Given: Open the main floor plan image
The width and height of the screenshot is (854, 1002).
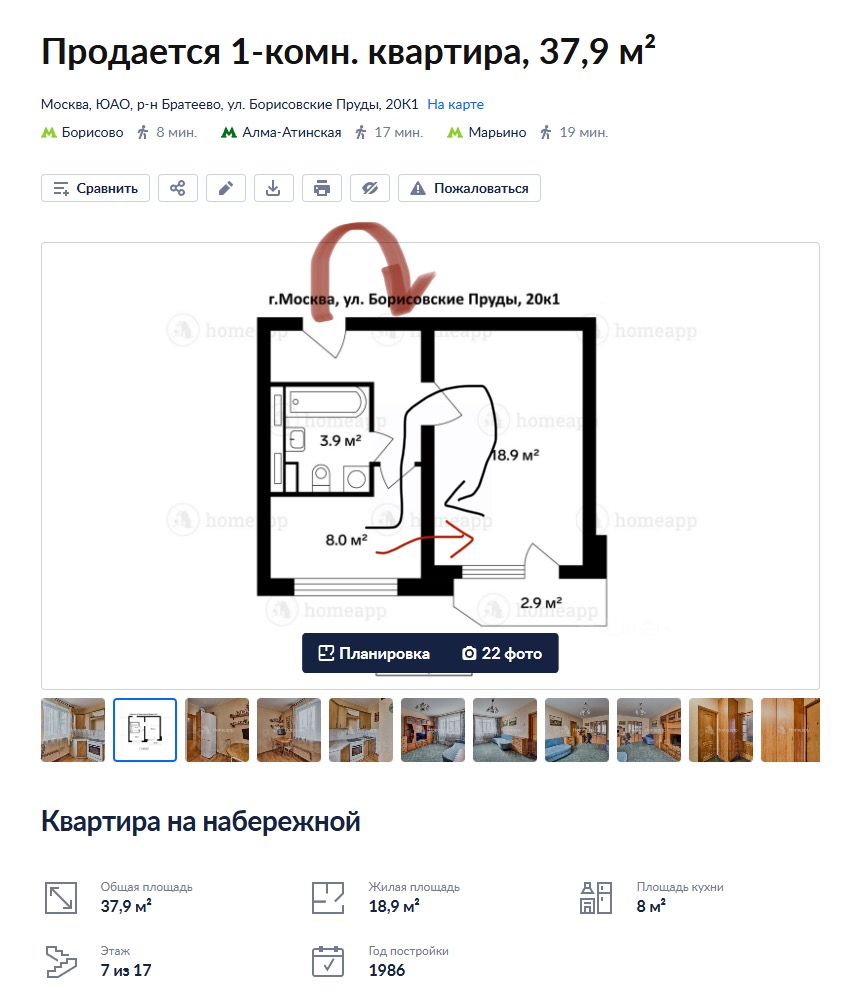Looking at the screenshot, I should (430, 465).
